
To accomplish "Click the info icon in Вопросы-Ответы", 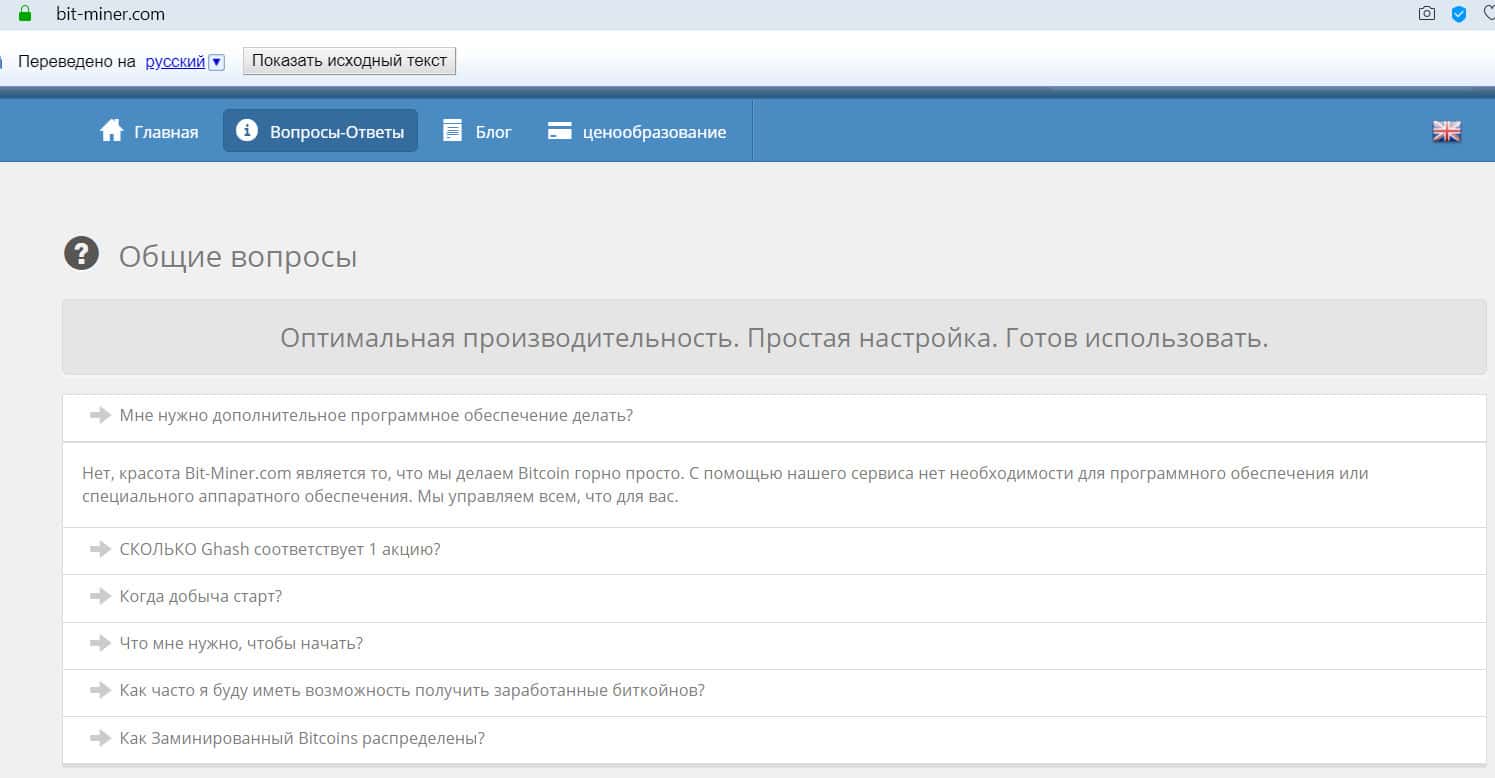I will pyautogui.click(x=247, y=131).
